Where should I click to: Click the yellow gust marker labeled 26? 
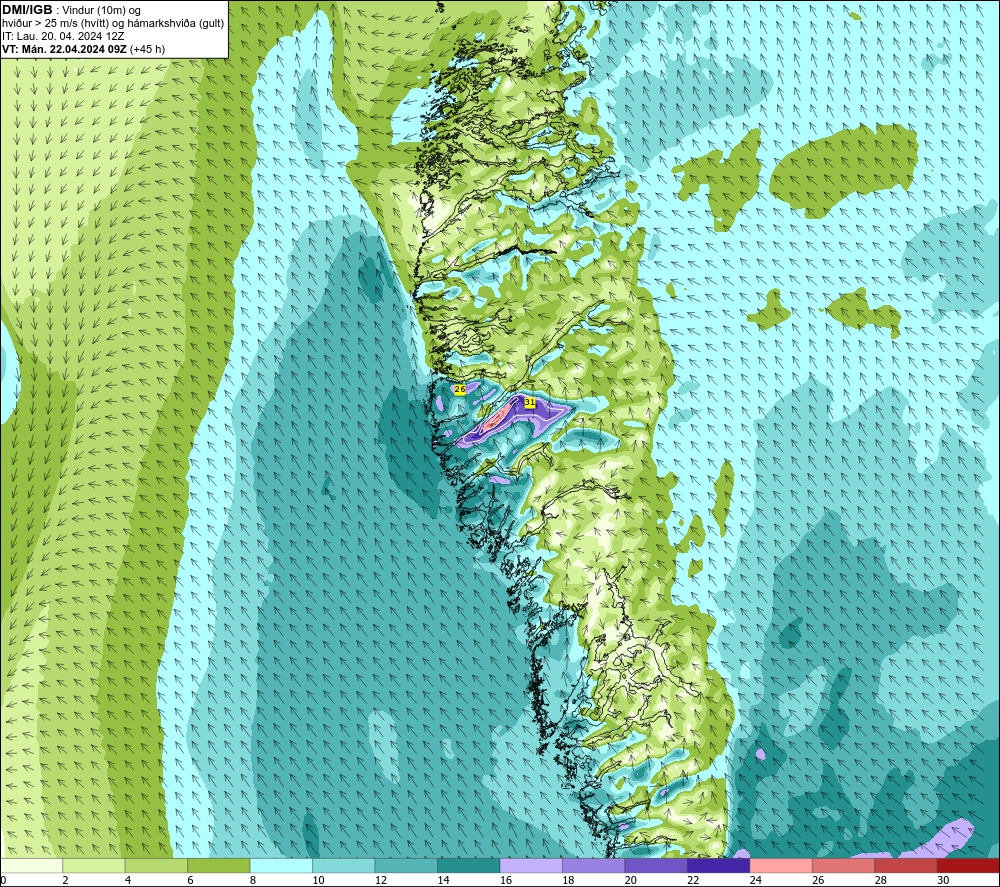point(459,389)
